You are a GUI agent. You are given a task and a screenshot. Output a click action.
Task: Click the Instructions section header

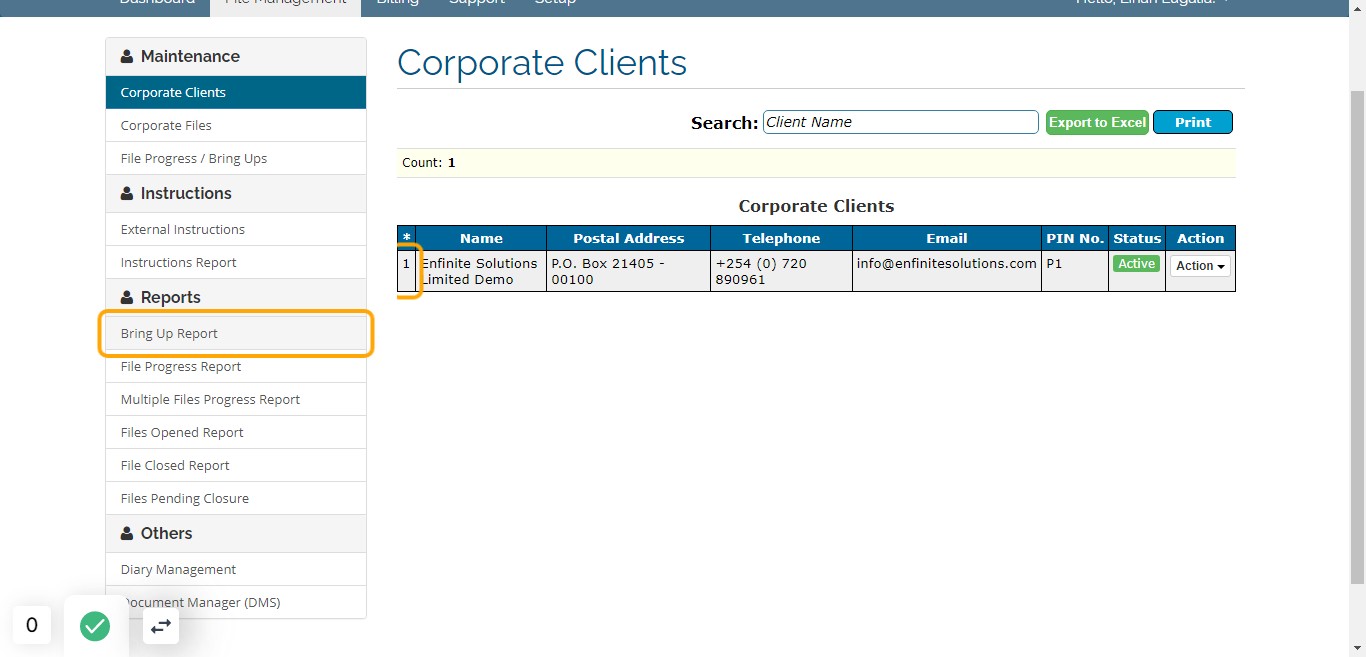pos(236,194)
